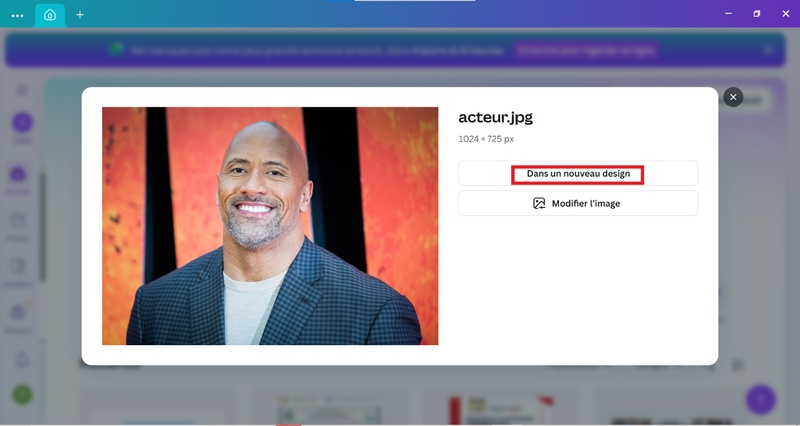Open a new tab with plus icon
The width and height of the screenshot is (800, 426).
click(x=80, y=15)
